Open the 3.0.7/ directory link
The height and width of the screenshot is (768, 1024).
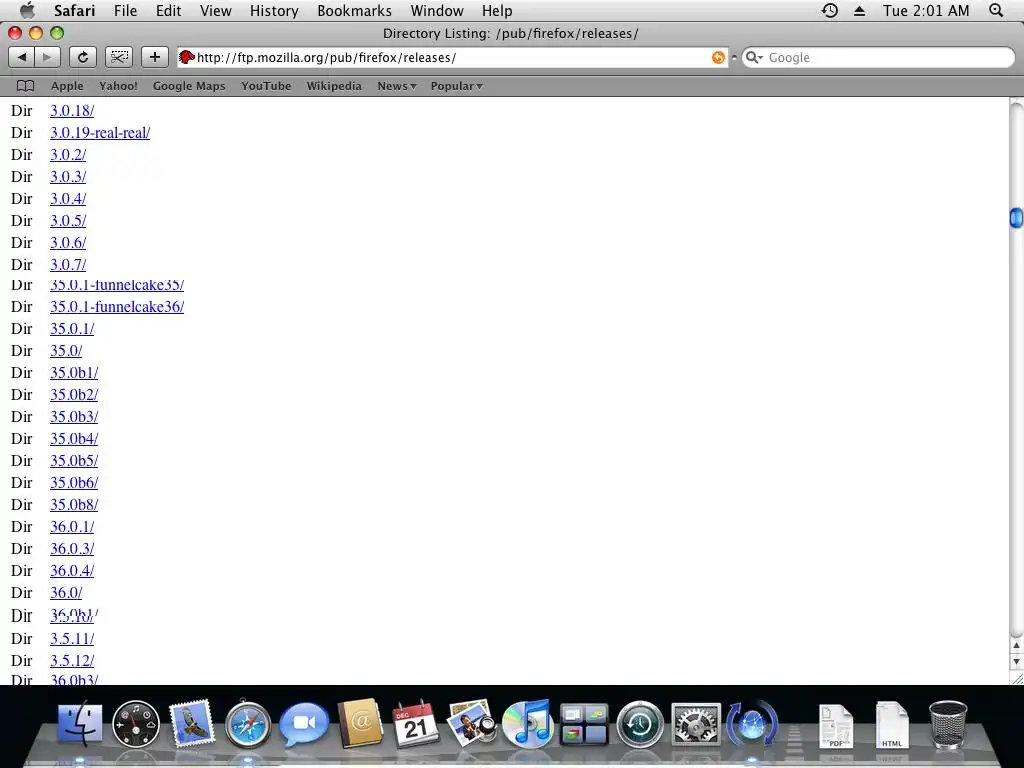click(x=68, y=265)
